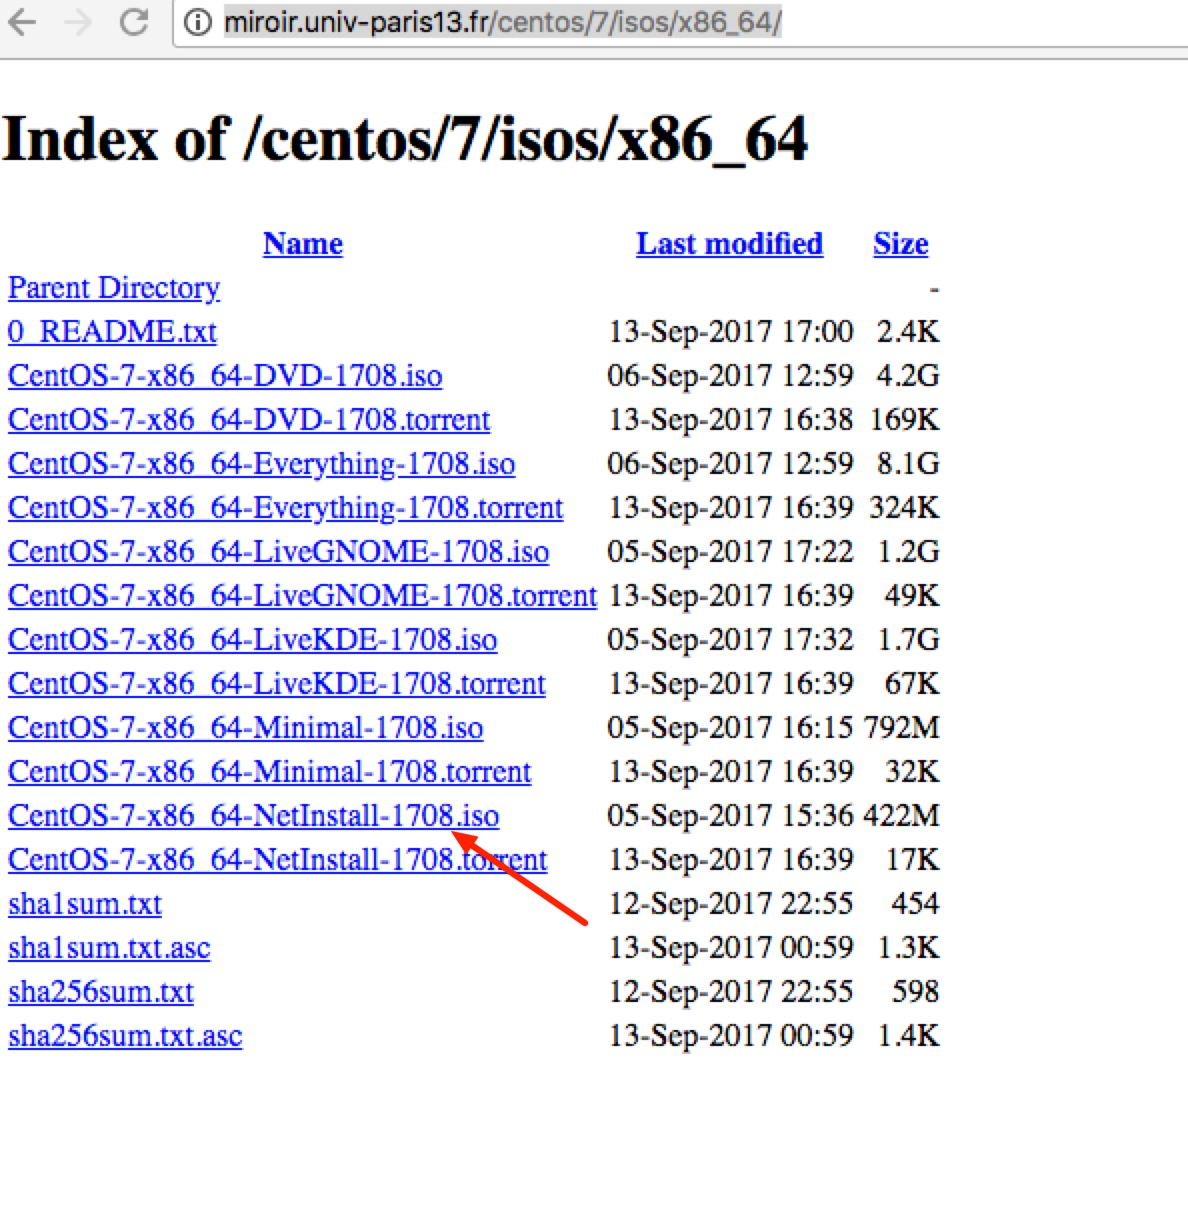1188x1218 pixels.
Task: Click the address bar URL field
Action: [x=600, y=22]
